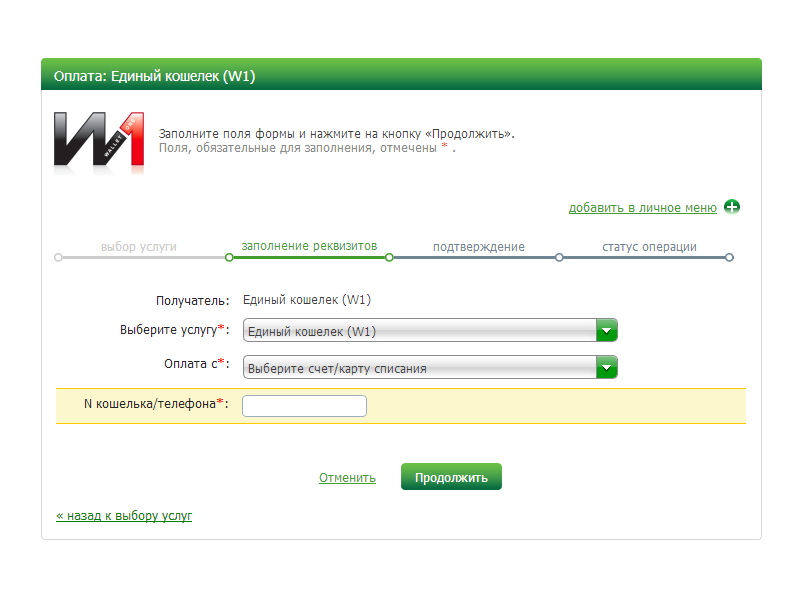The width and height of the screenshot is (800, 600).
Task: Expand the 'Выберите услугу' dropdown arrow
Action: pos(607,331)
